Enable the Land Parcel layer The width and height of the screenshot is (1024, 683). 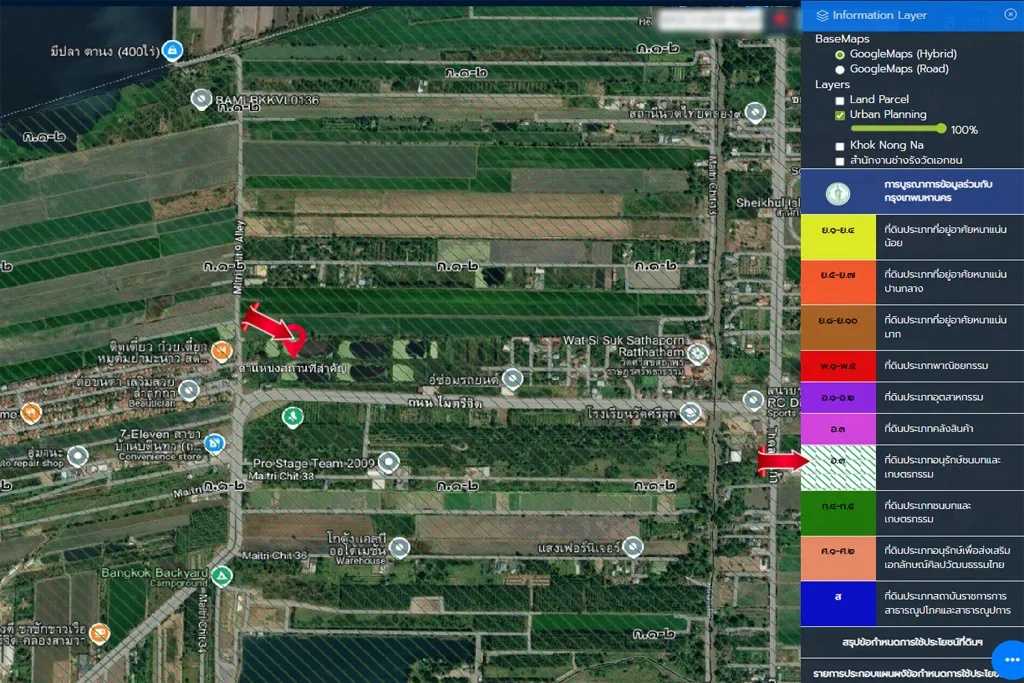840,100
